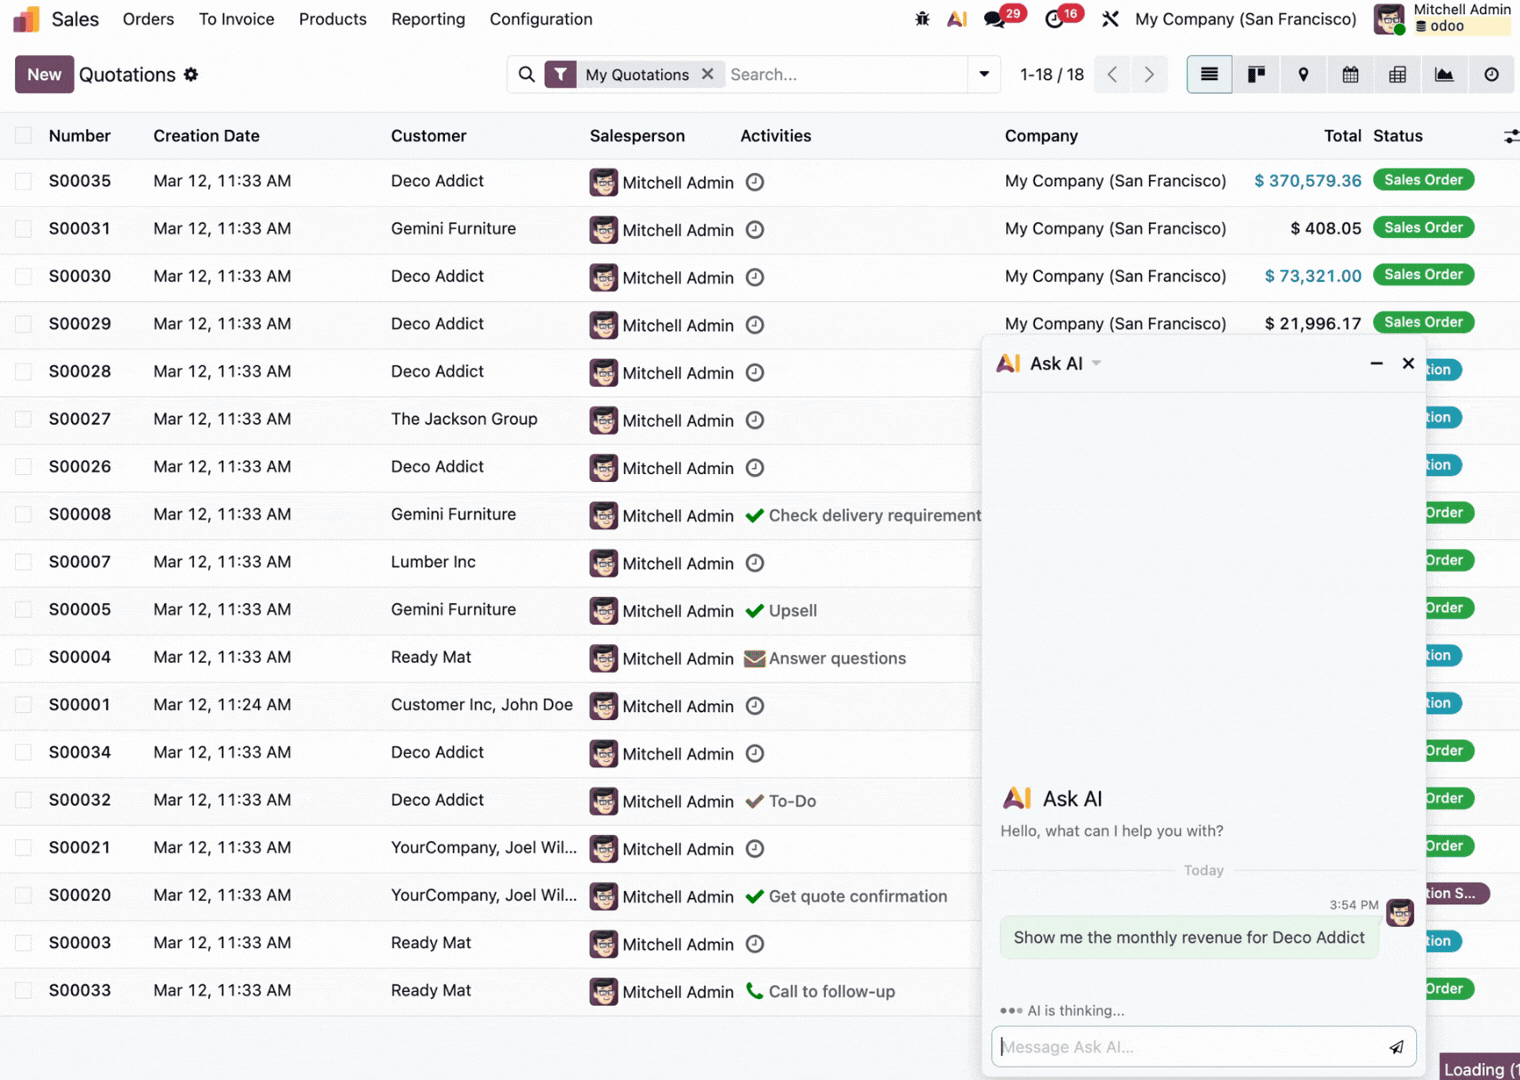1520x1080 pixels.
Task: Tick the checkbox for S00027
Action: 23,419
